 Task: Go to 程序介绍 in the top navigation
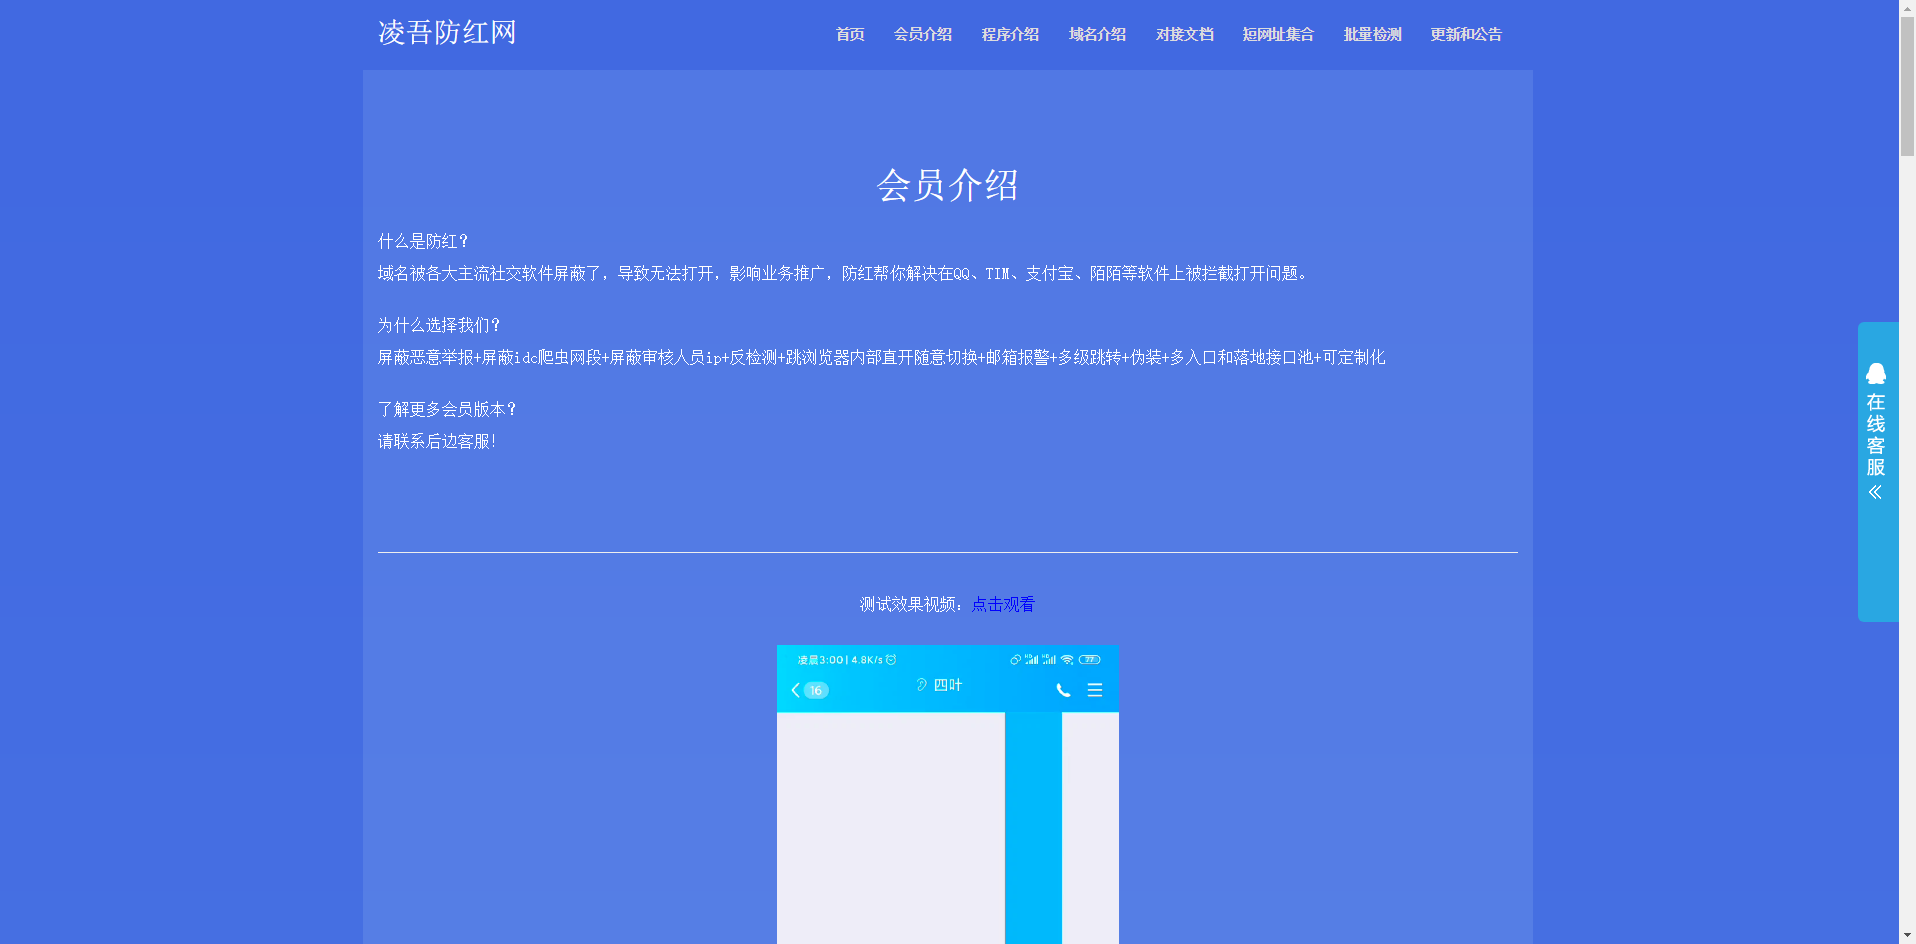click(x=1010, y=34)
